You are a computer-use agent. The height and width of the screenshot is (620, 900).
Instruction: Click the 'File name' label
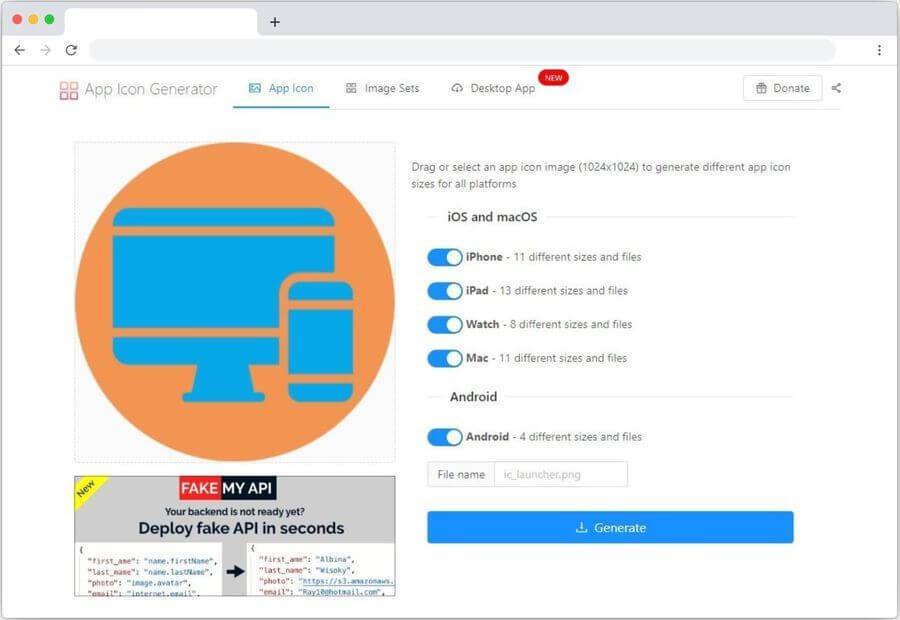(461, 475)
